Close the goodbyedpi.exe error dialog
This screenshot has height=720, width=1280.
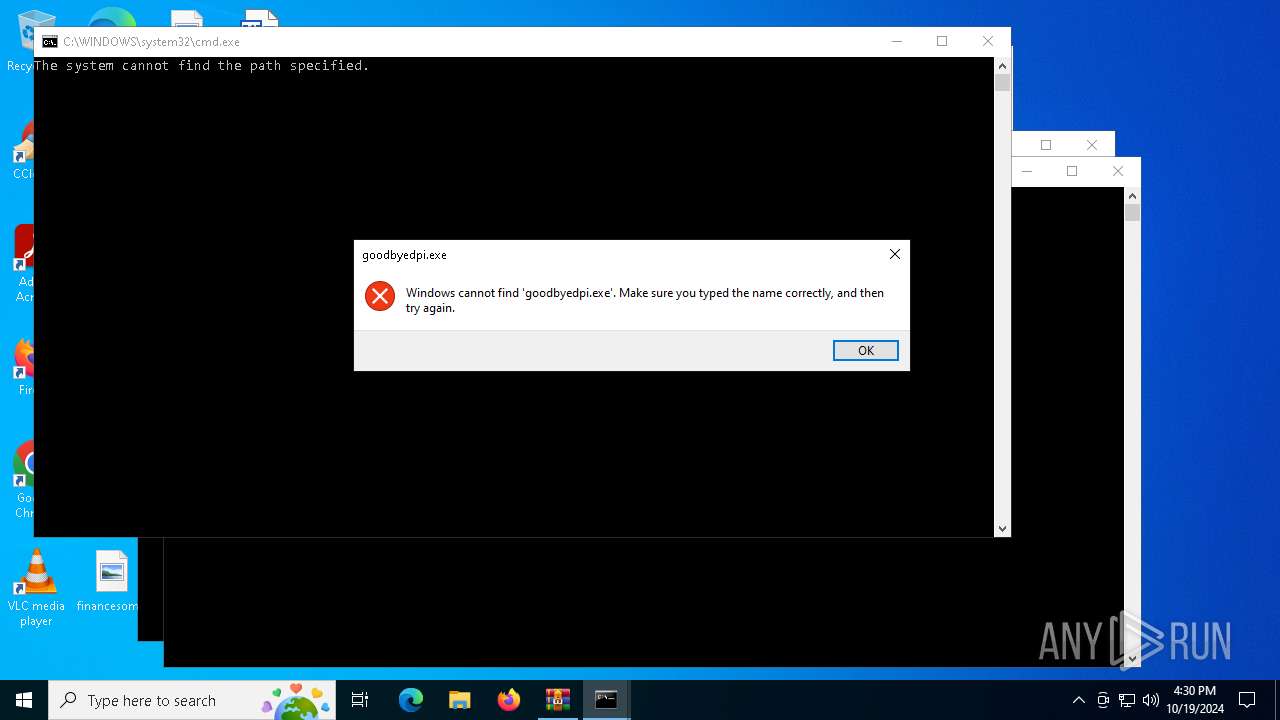895,254
